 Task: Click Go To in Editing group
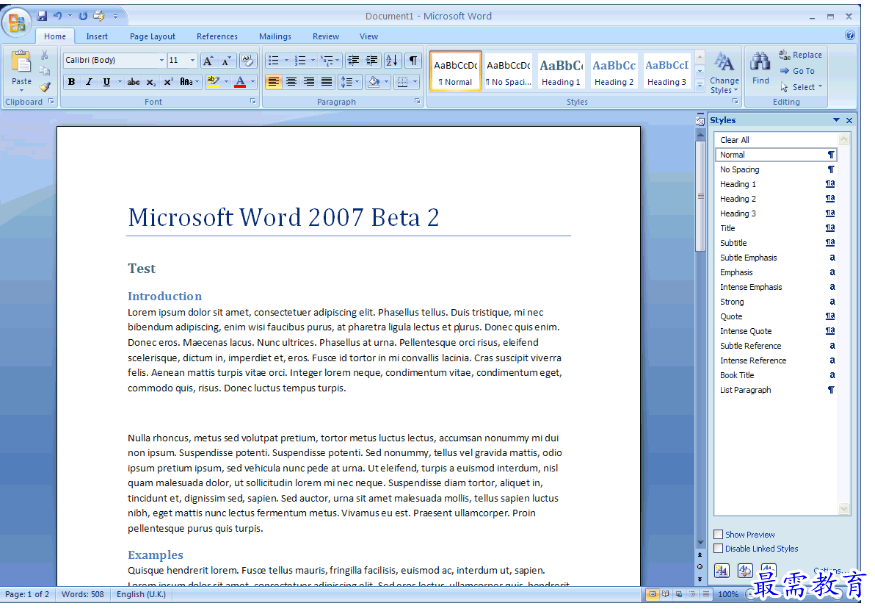click(x=797, y=71)
